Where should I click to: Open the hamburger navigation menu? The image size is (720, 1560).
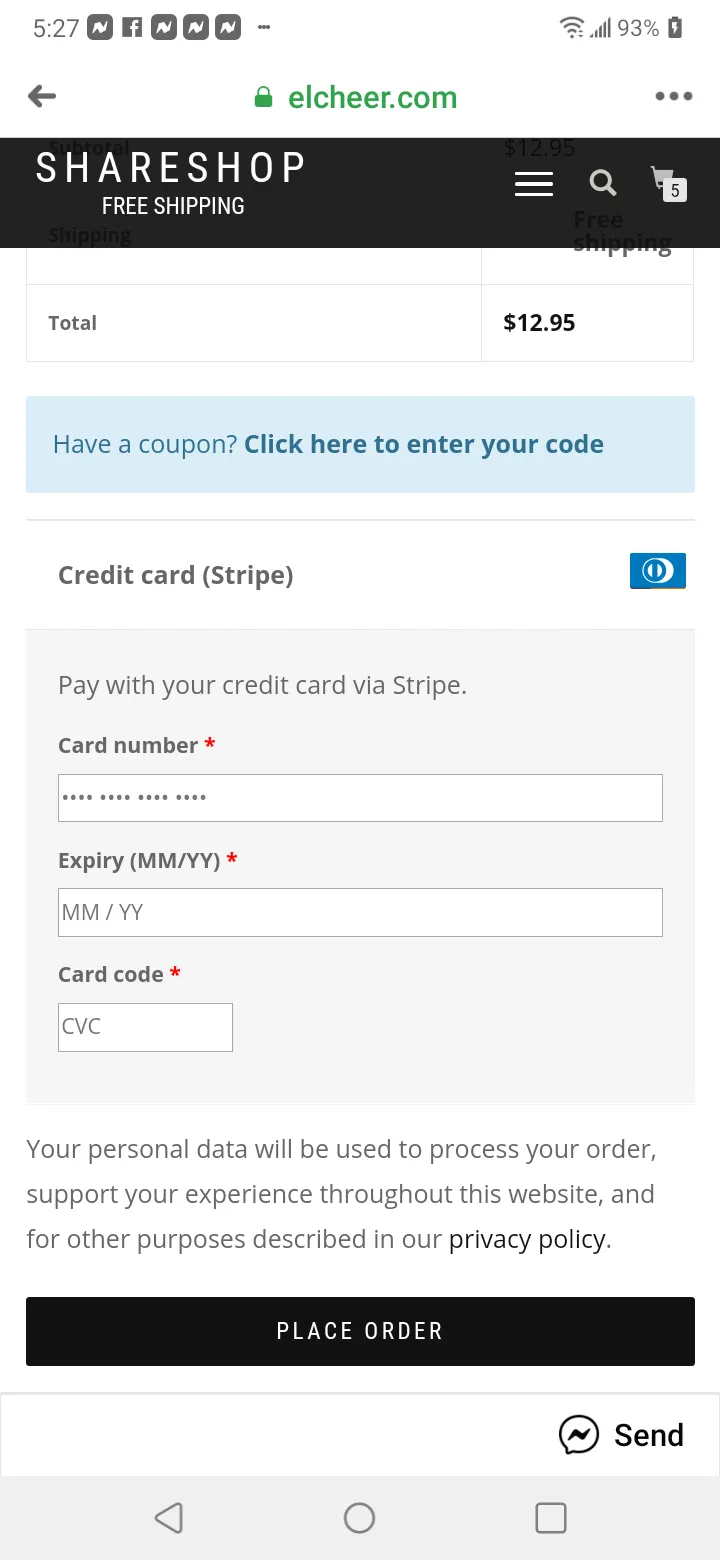coord(533,183)
